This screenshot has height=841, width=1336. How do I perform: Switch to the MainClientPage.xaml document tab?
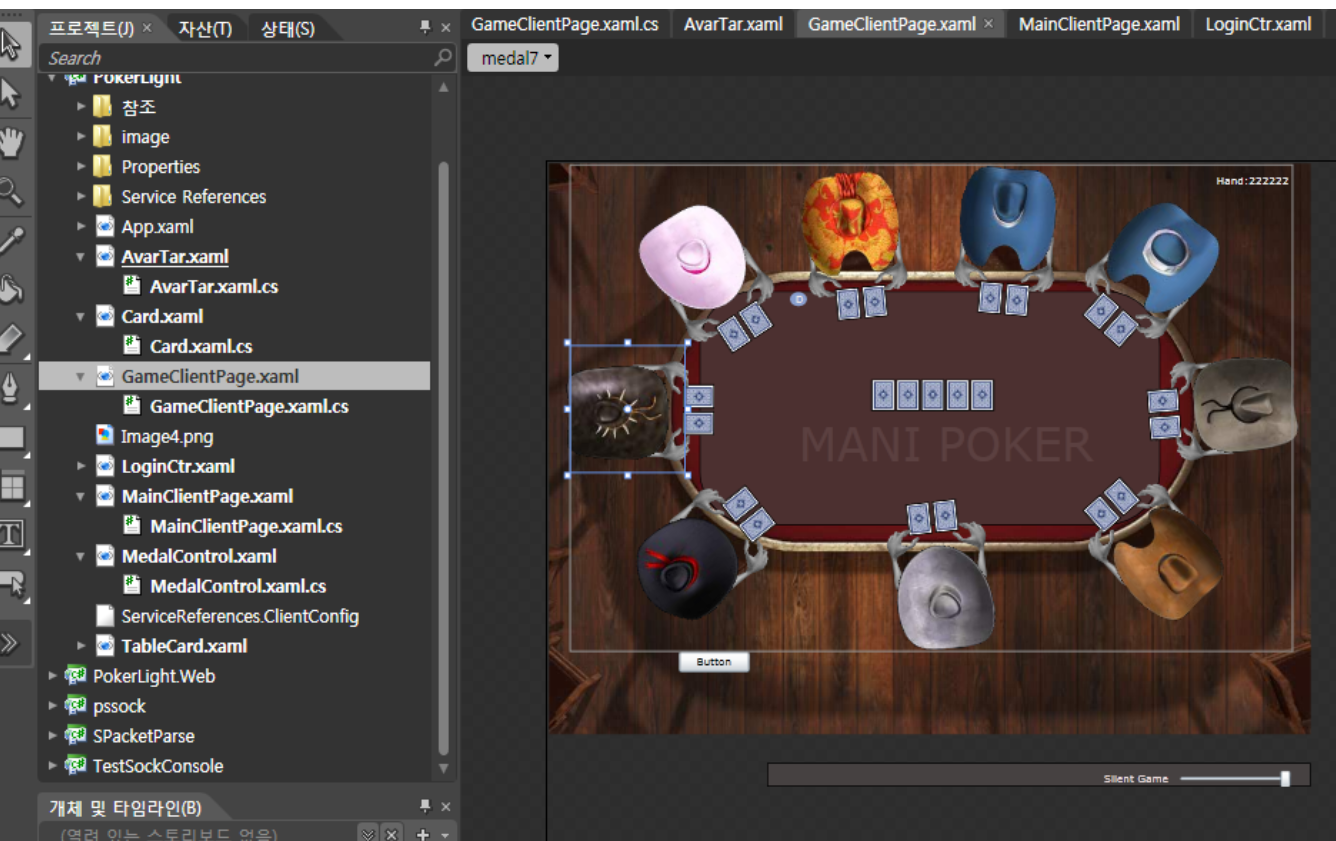click(1098, 24)
